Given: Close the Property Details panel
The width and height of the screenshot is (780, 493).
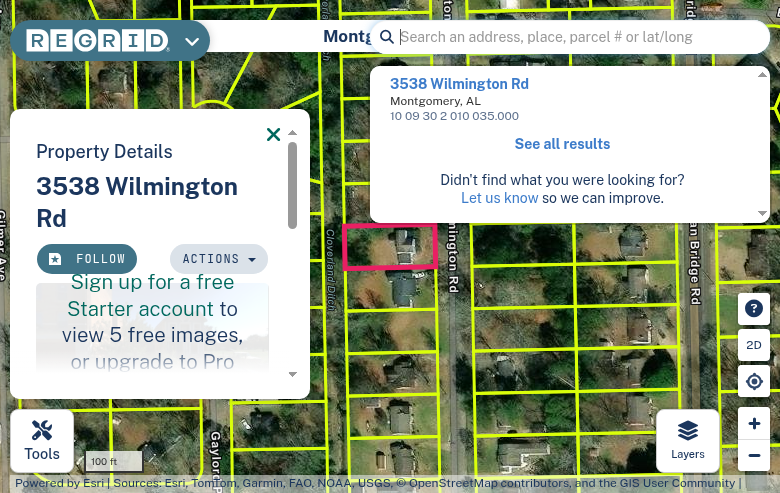Looking at the screenshot, I should 273,134.
